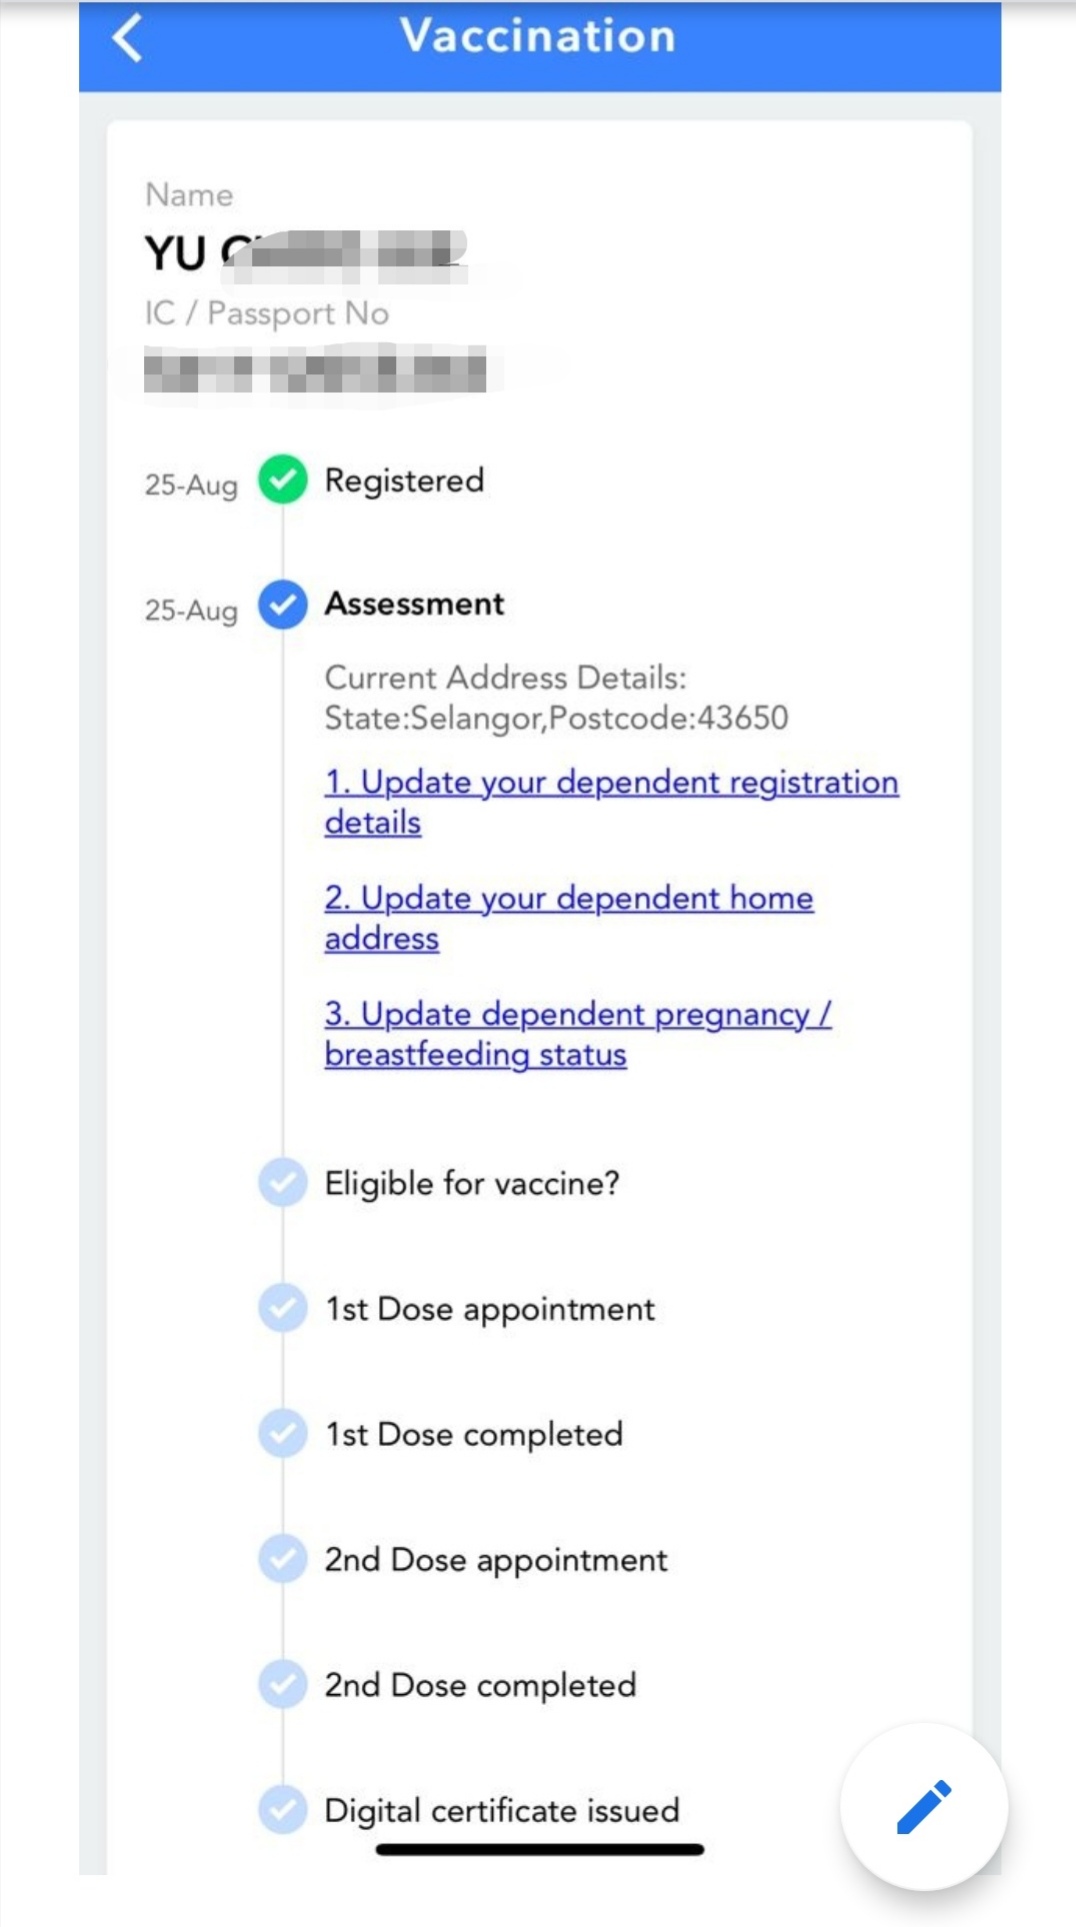This screenshot has height=1927, width=1076.
Task: Click the green Registered checkmark icon
Action: 283,480
